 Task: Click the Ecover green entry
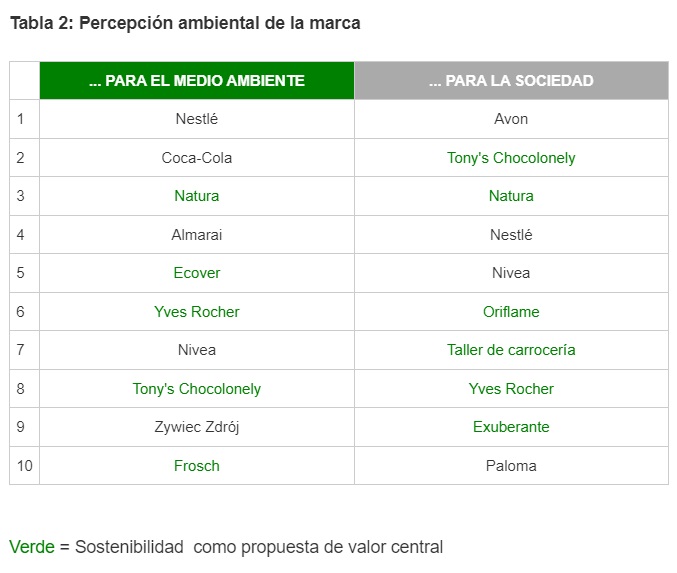197,273
